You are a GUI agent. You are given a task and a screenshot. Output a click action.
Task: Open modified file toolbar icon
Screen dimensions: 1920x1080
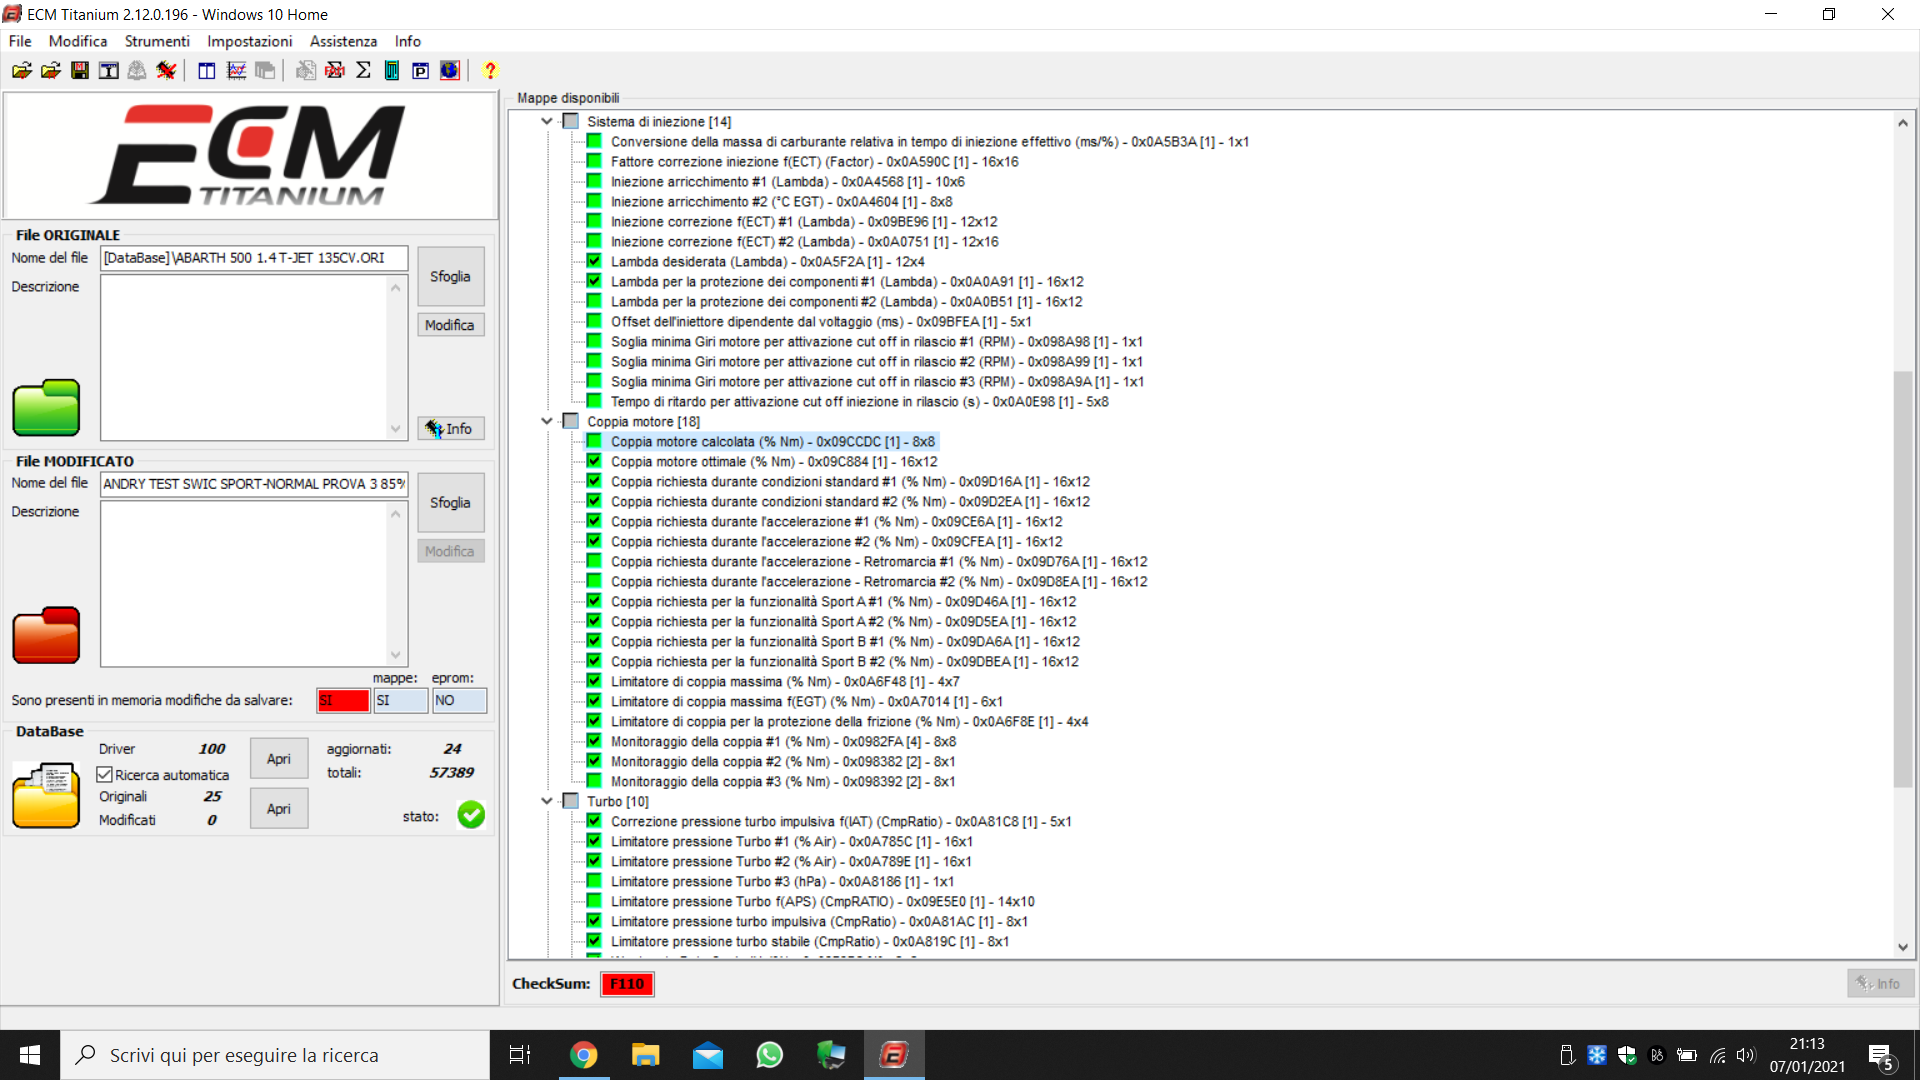point(51,71)
